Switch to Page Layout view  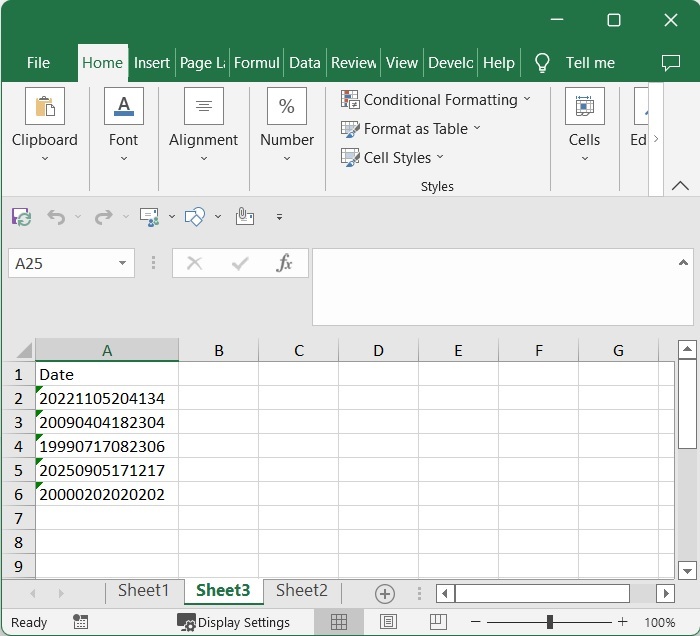(387, 622)
